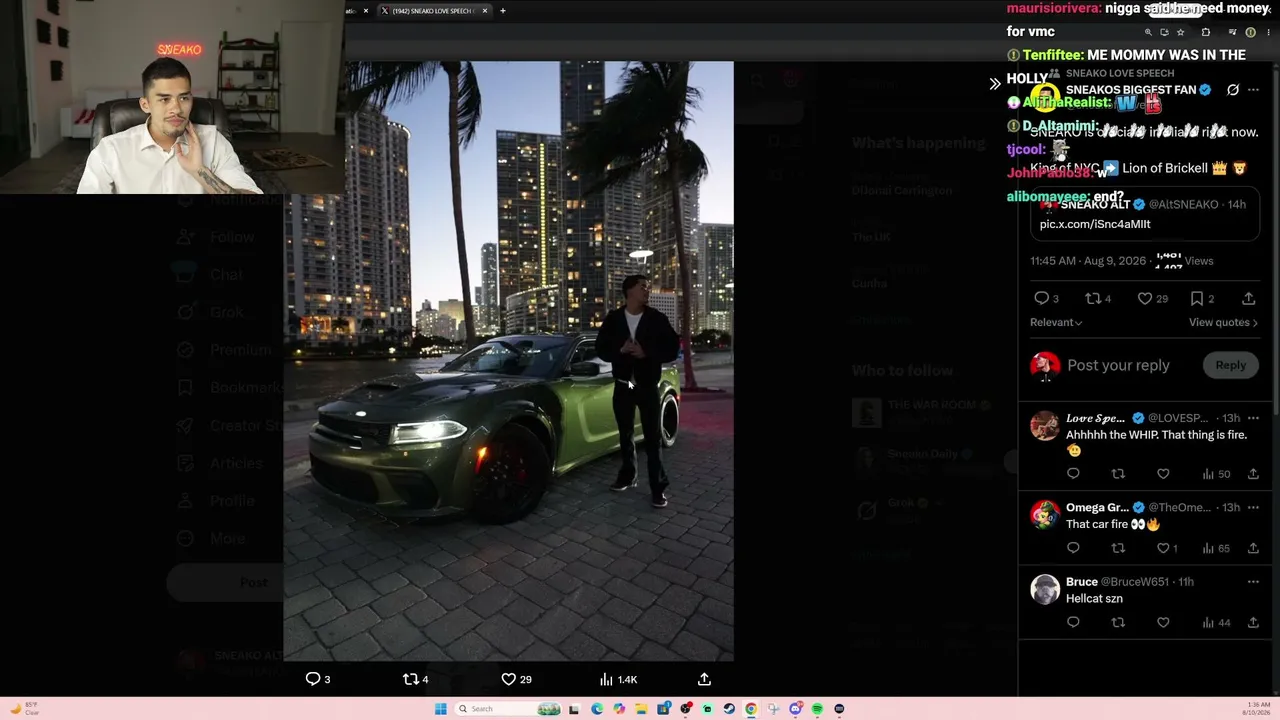Click the Reply button
This screenshot has width=1280, height=720.
1230,365
